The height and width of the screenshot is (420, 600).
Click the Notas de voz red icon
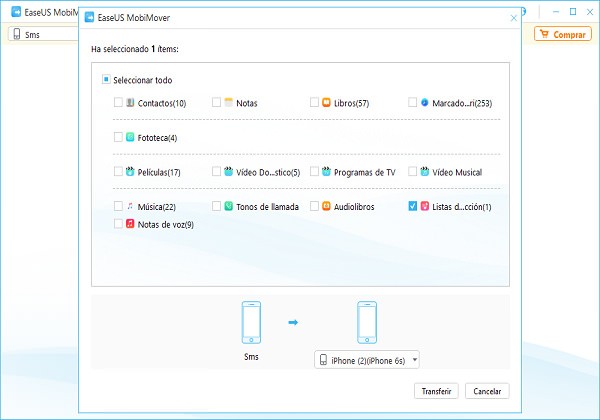pos(130,223)
